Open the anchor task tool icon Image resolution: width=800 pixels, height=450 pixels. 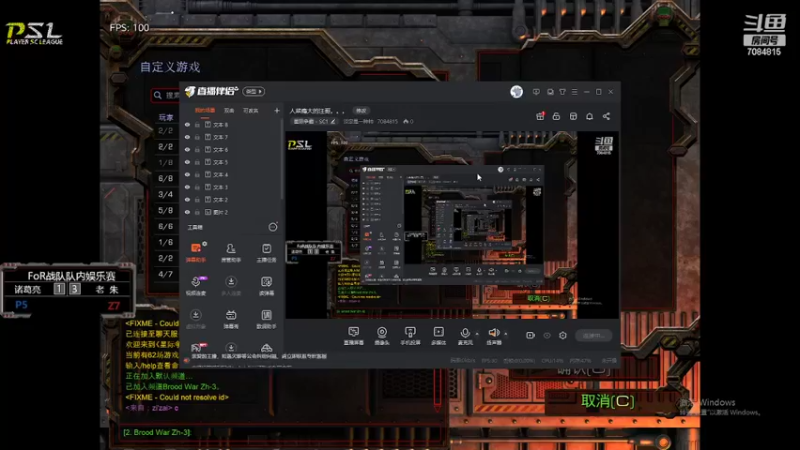pos(266,252)
